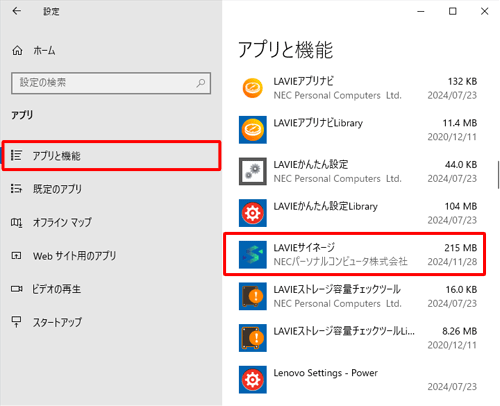
Task: Select LAVIEアプリナビ app name
Action: (x=303, y=81)
